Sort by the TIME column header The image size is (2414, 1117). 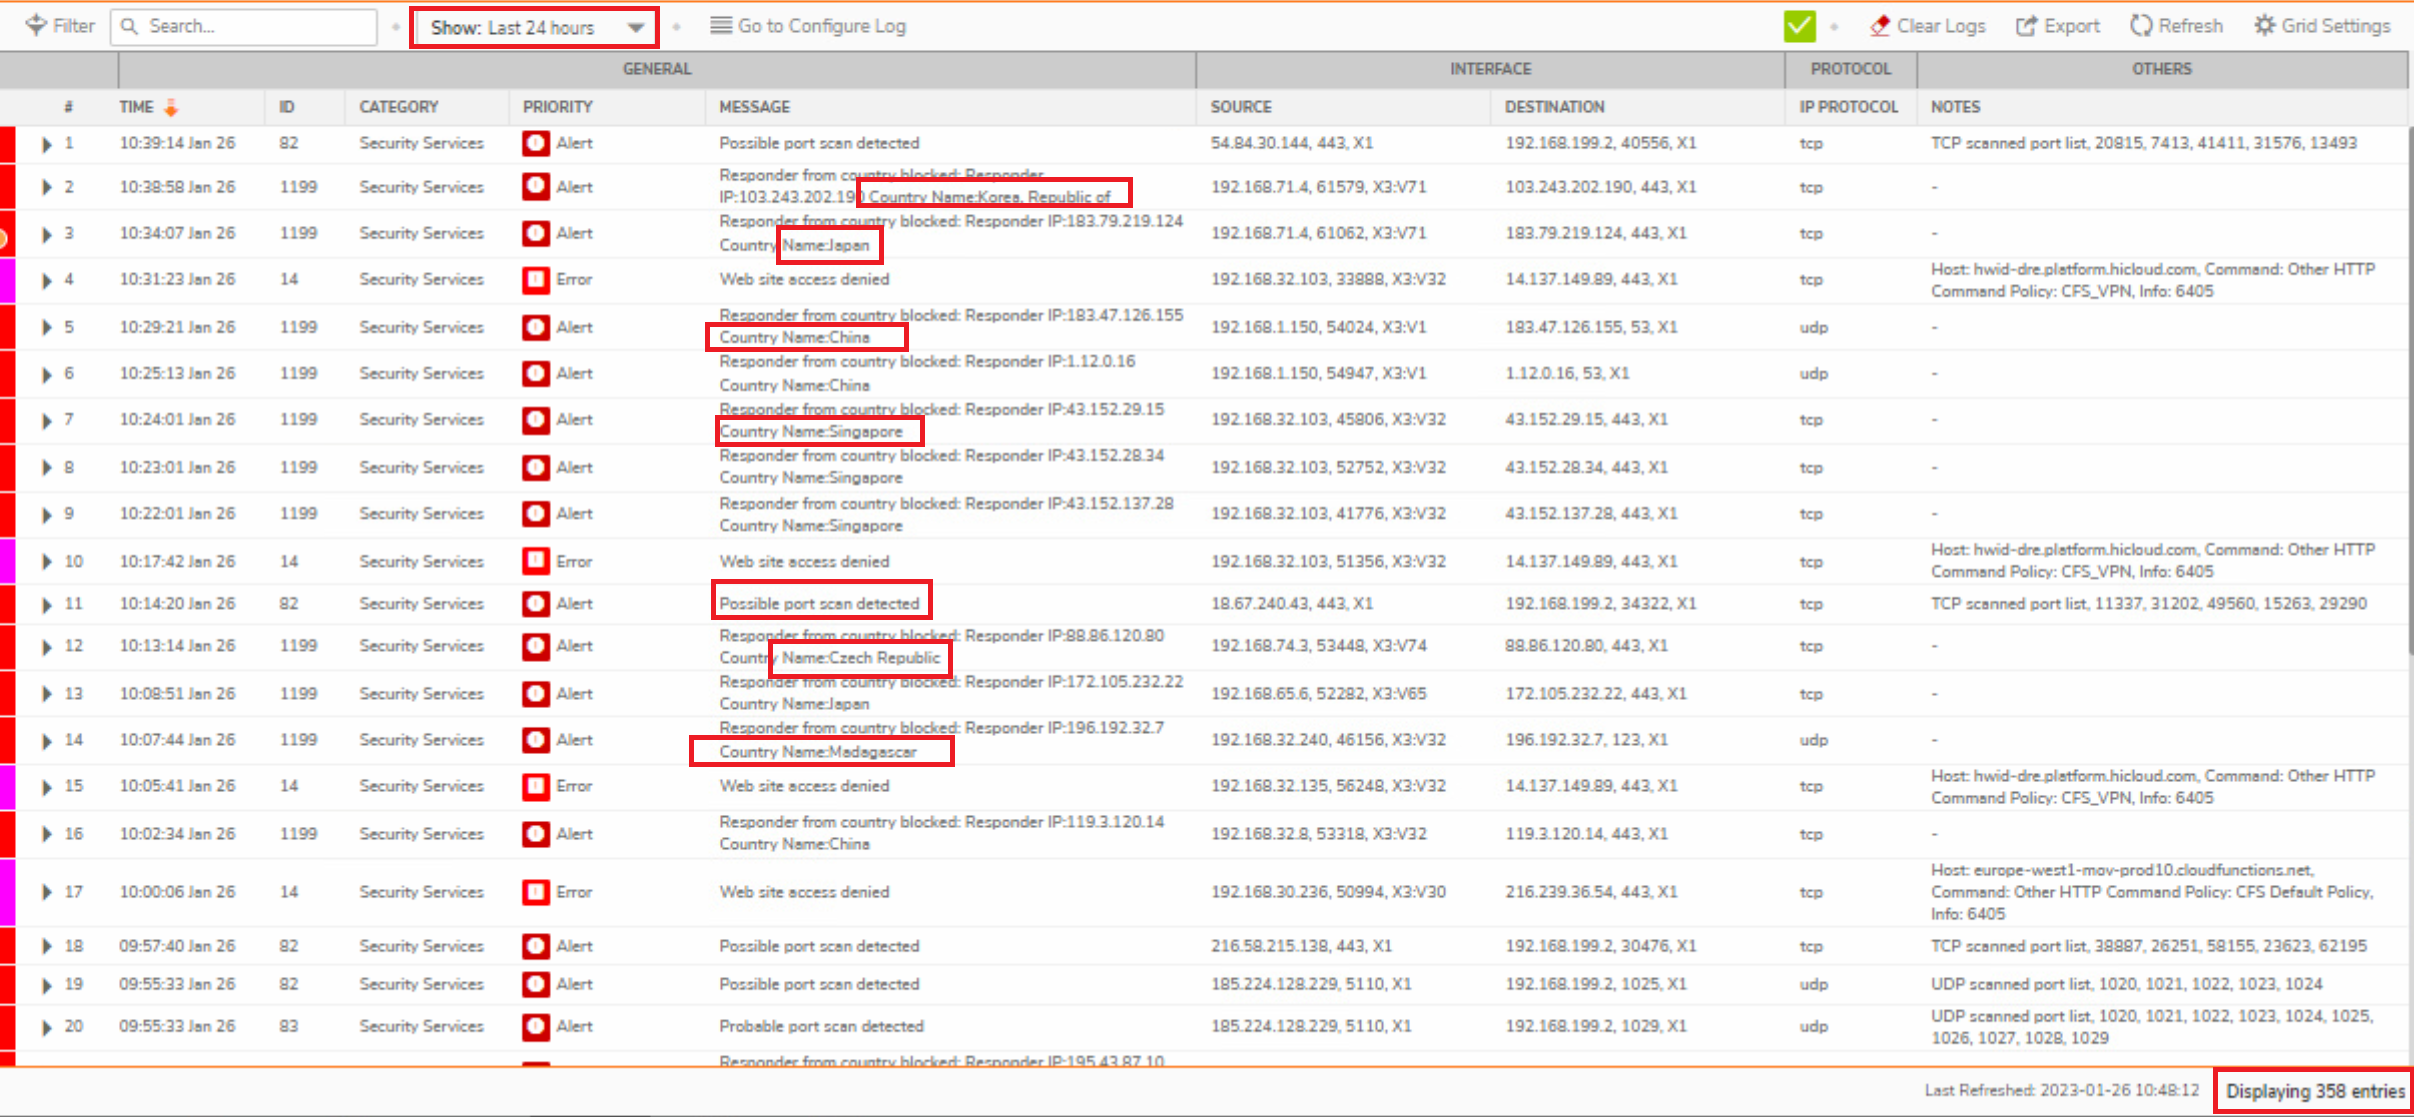pyautogui.click(x=137, y=107)
